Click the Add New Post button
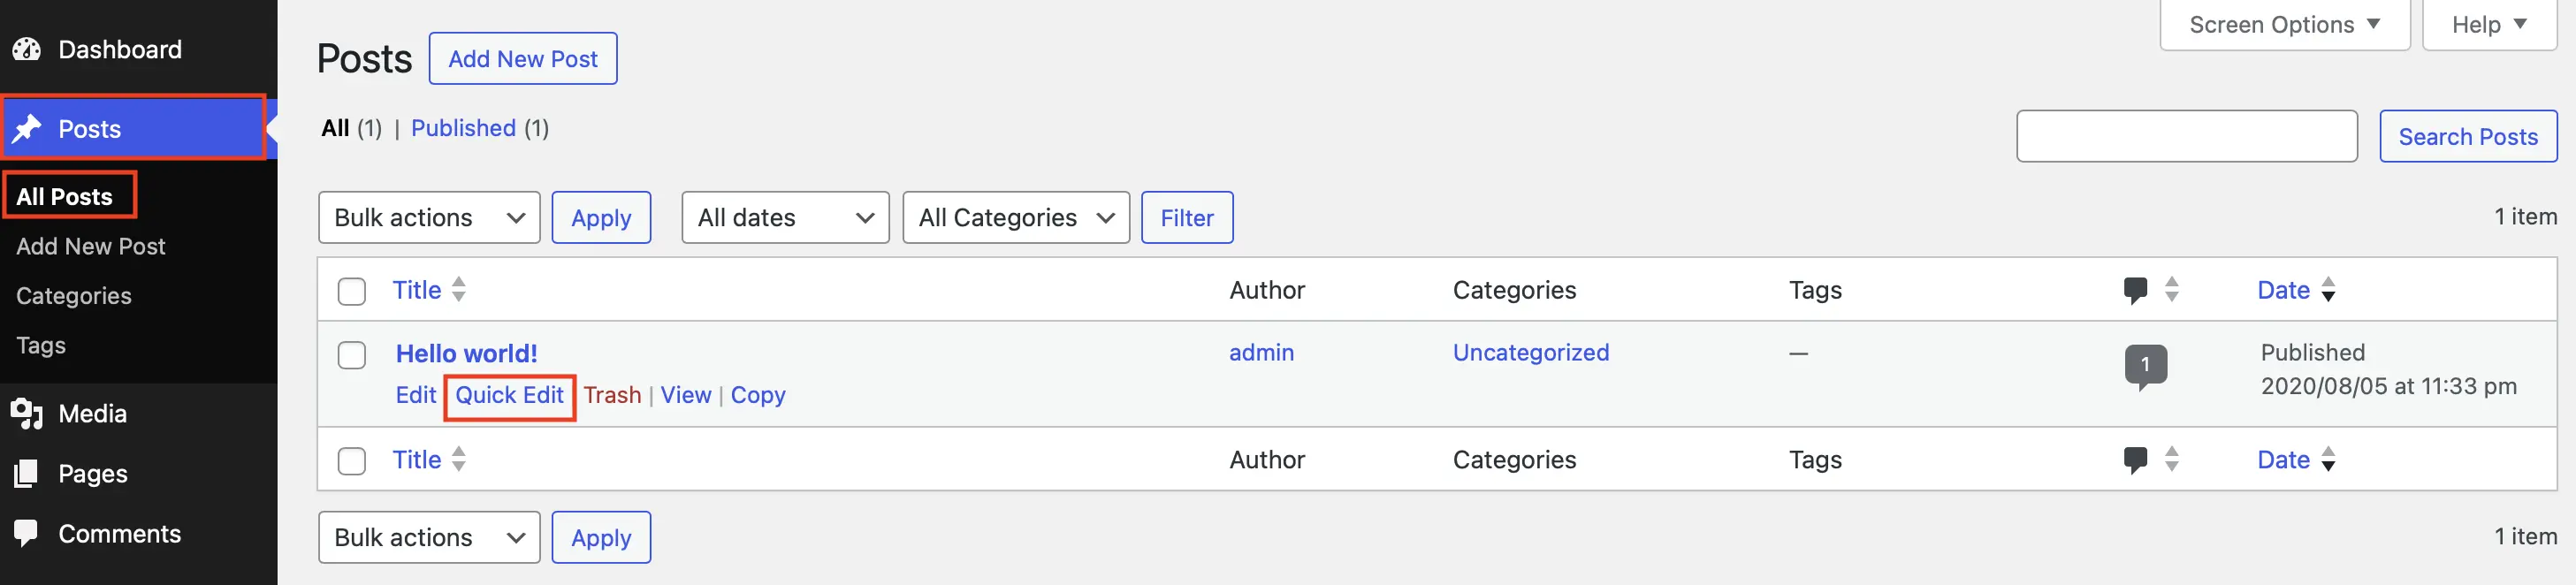2576x585 pixels. pyautogui.click(x=522, y=58)
